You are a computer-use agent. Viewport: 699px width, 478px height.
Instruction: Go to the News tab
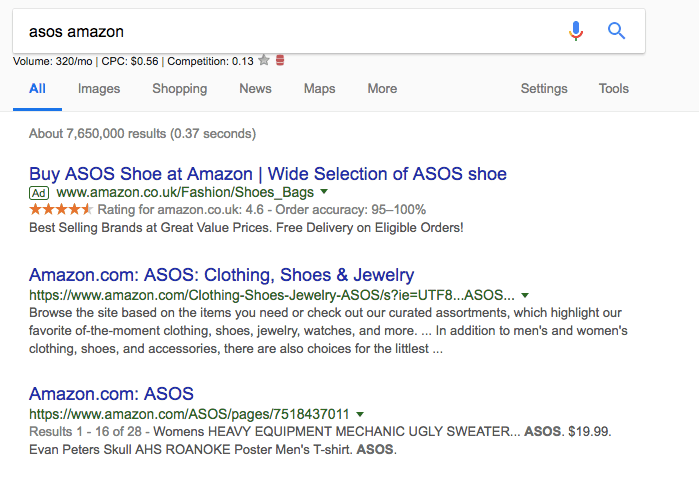point(255,89)
